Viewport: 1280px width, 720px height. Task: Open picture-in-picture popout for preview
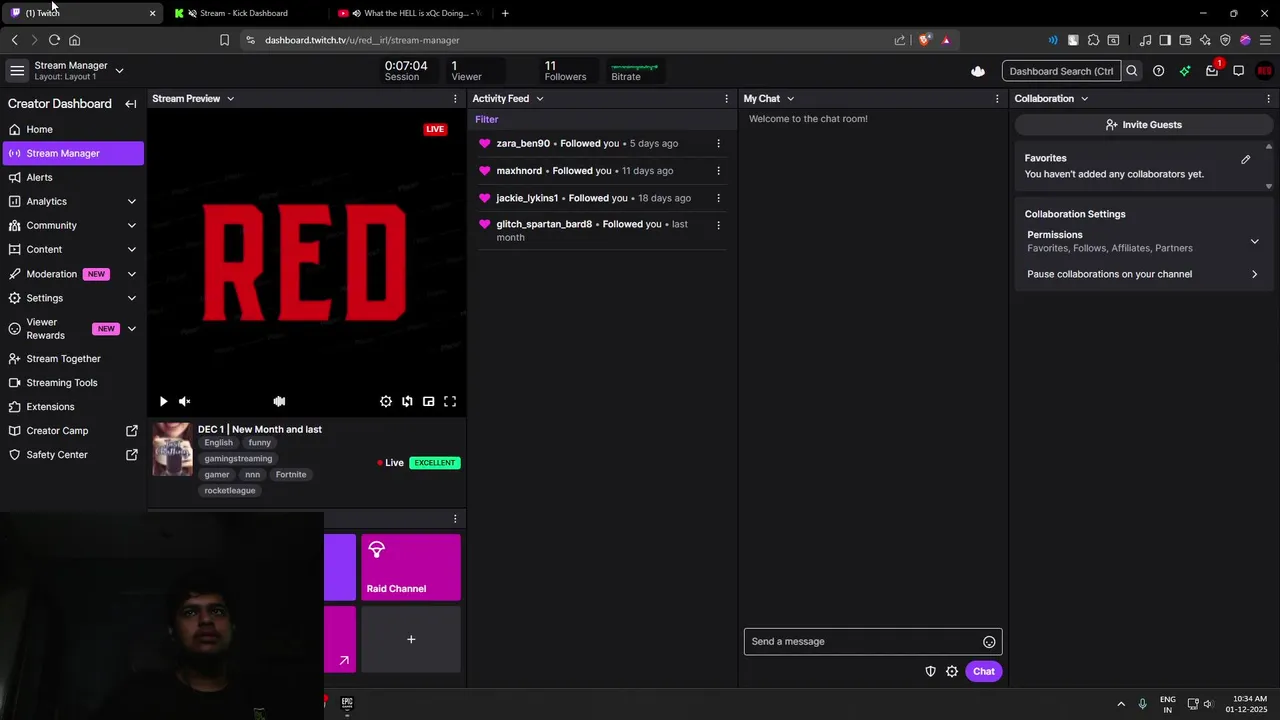(x=429, y=401)
